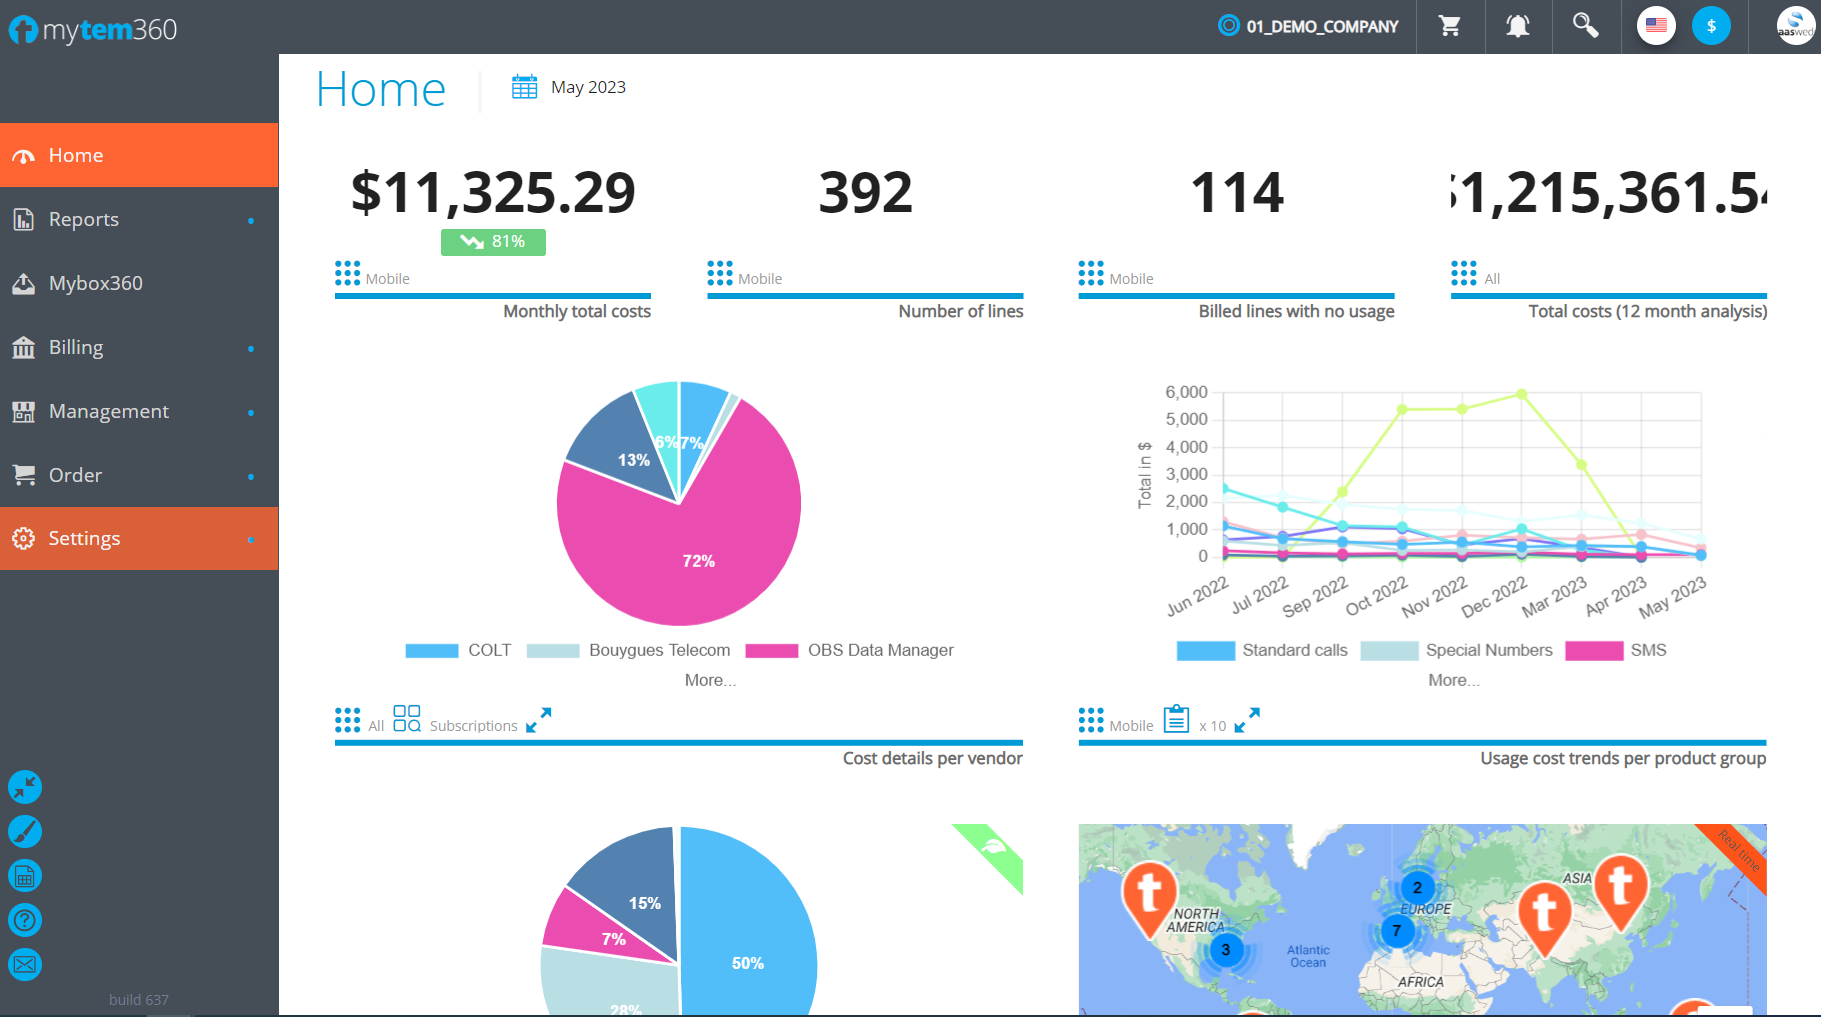This screenshot has height=1017, width=1821.
Task: Click the map cluster marker labeled 3
Action: point(1226,949)
